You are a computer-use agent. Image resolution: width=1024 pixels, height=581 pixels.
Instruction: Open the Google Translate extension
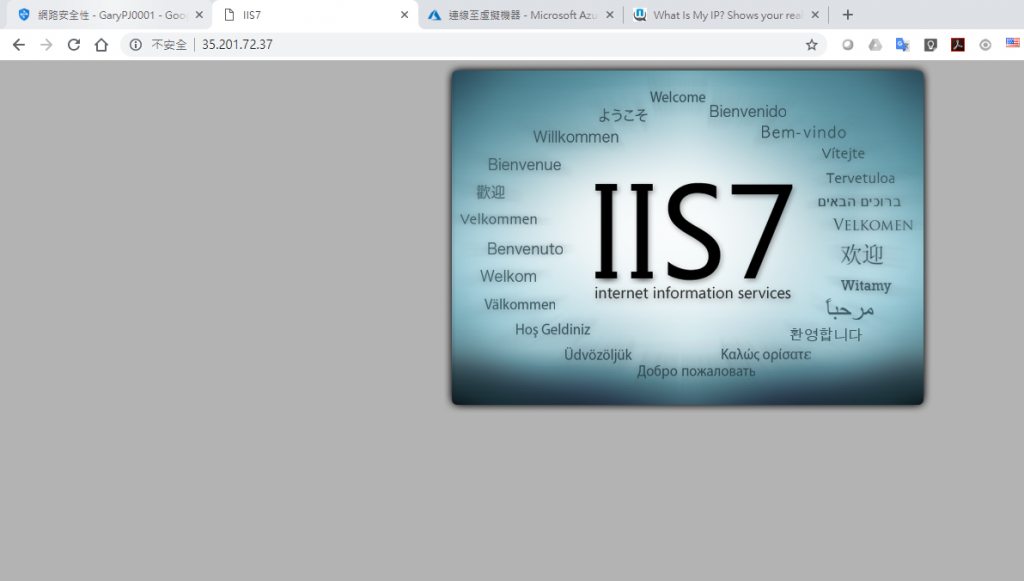(903, 44)
